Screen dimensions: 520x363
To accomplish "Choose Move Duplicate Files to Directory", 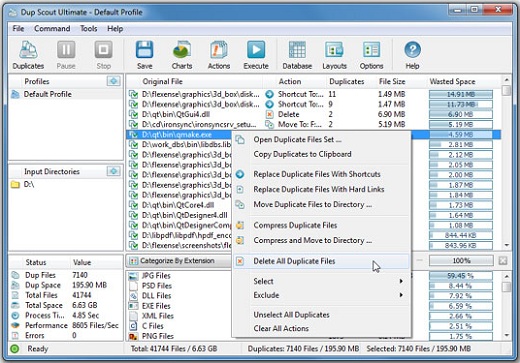I will pyautogui.click(x=321, y=204).
